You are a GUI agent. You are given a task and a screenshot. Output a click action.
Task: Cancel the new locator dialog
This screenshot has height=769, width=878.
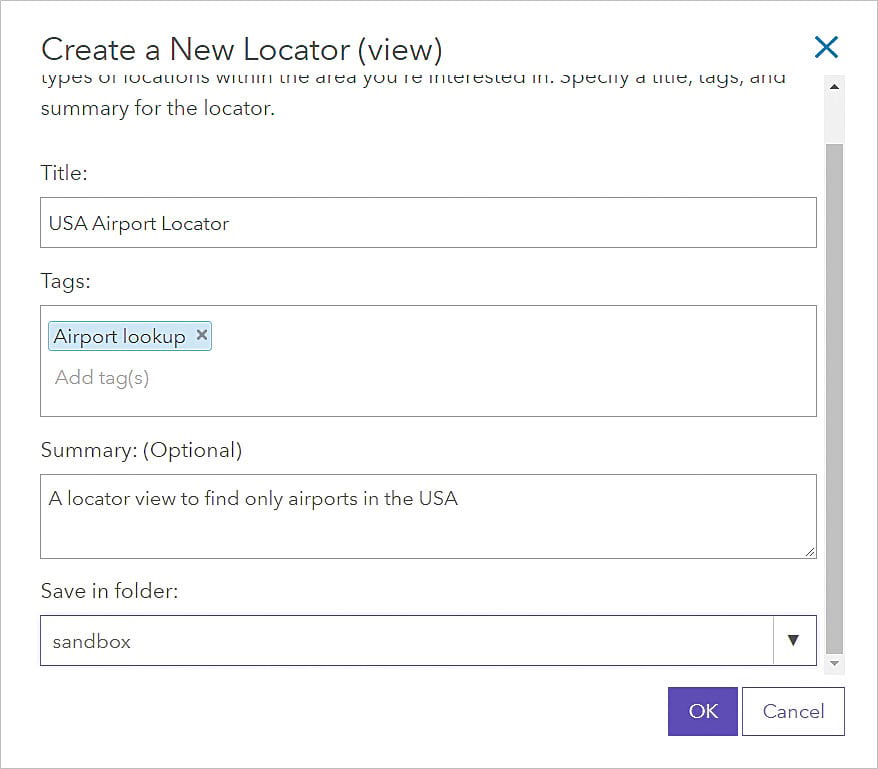coord(793,711)
